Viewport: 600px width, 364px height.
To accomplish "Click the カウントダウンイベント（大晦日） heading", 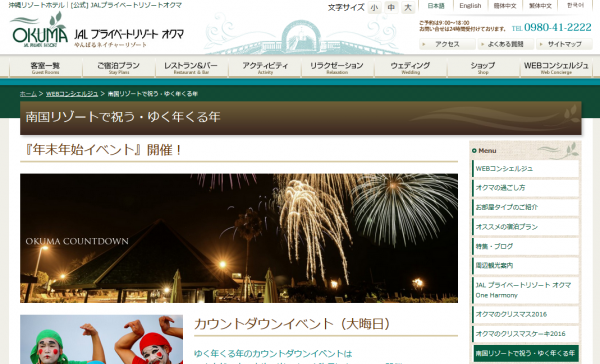I will (292, 324).
